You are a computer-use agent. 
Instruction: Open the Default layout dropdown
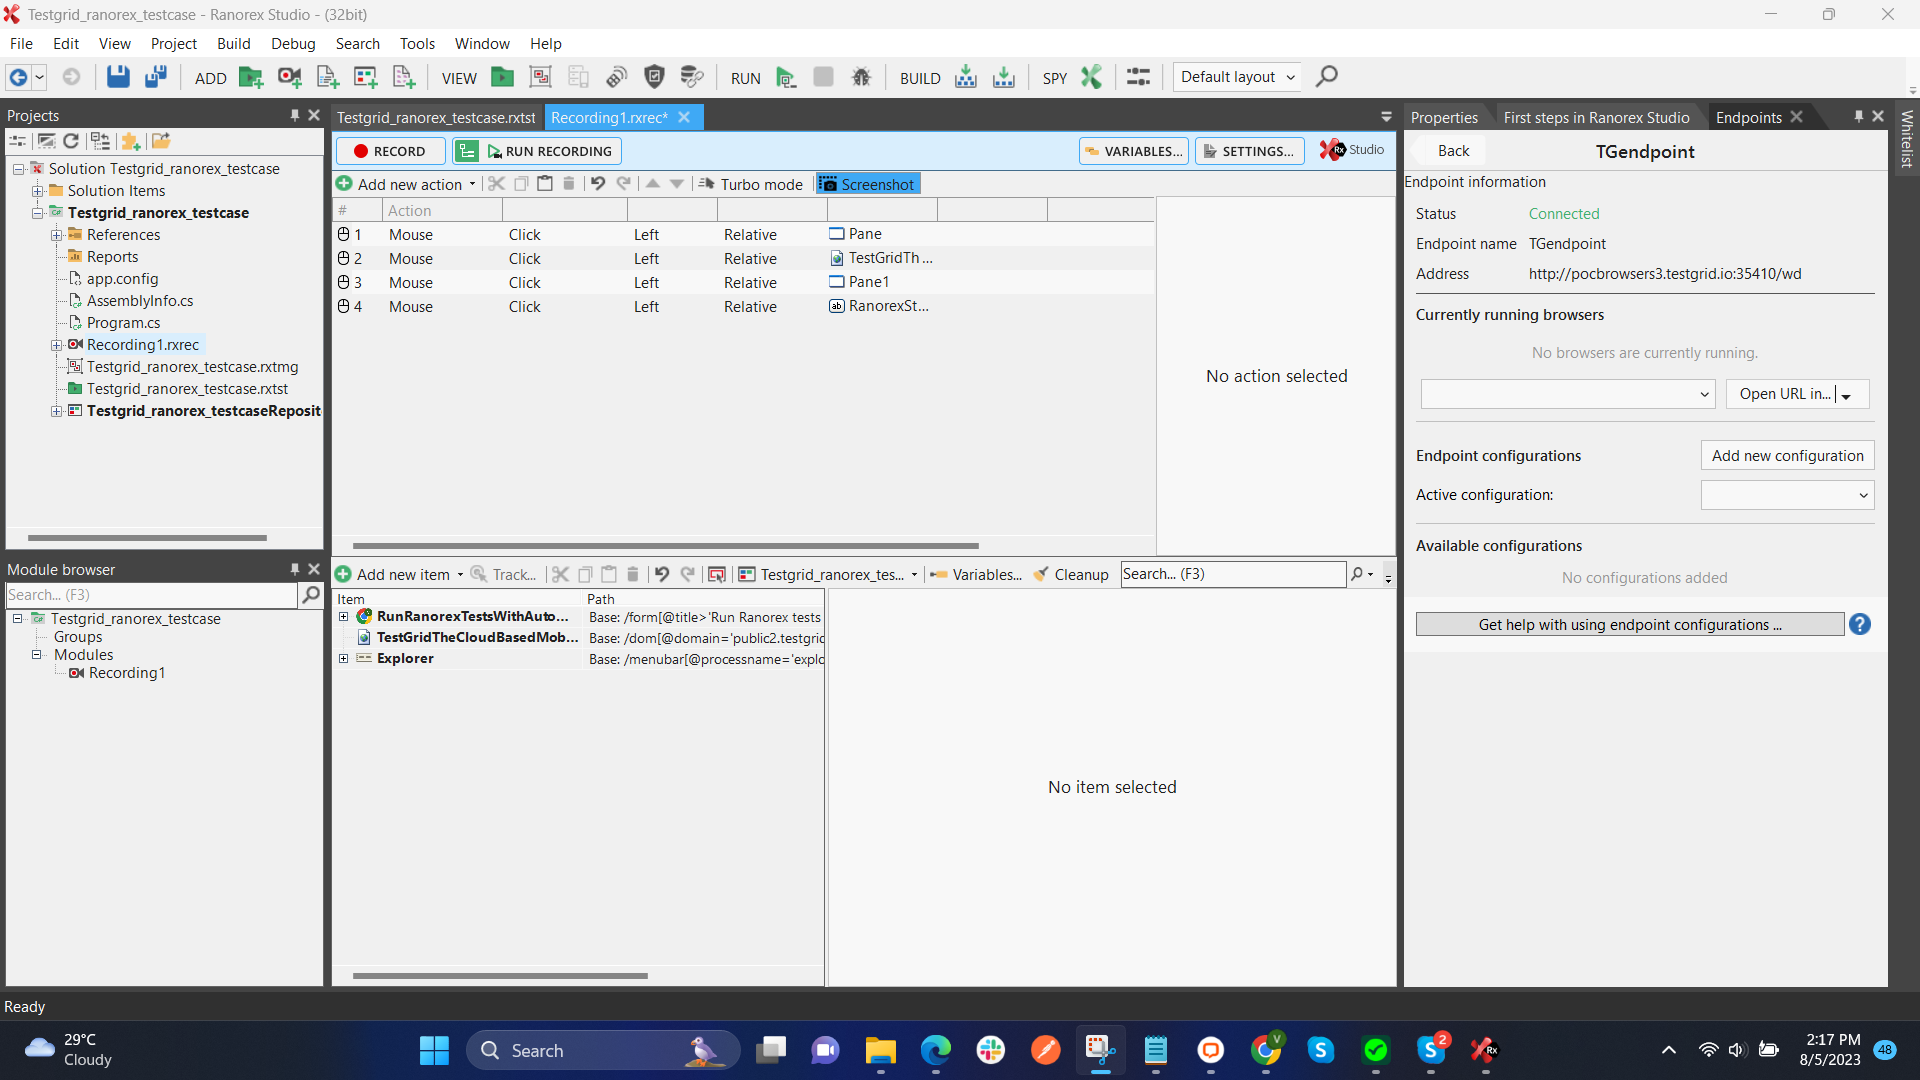coord(1237,77)
